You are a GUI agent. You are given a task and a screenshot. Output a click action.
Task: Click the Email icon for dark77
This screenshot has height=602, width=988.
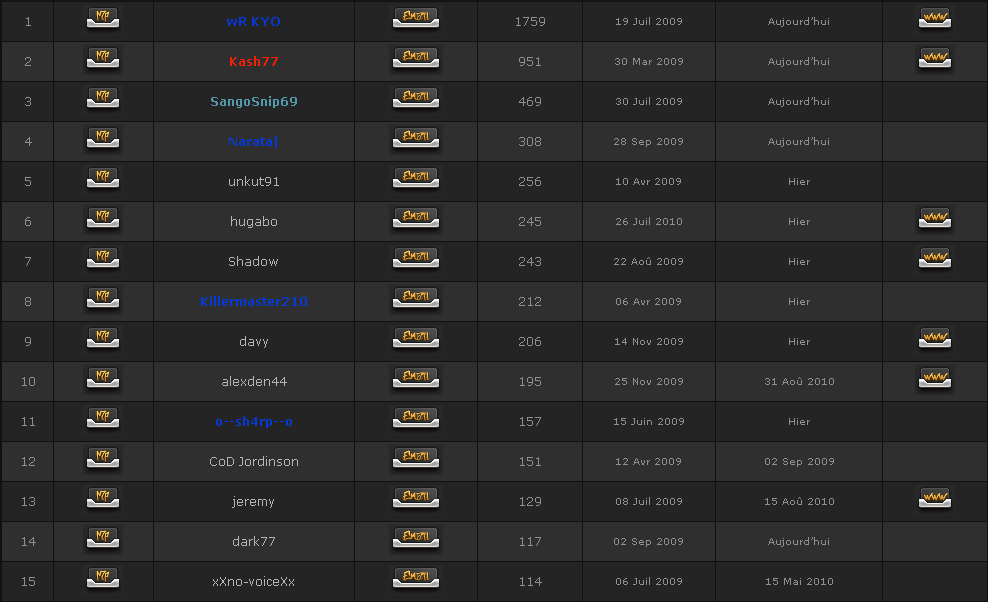click(416, 539)
